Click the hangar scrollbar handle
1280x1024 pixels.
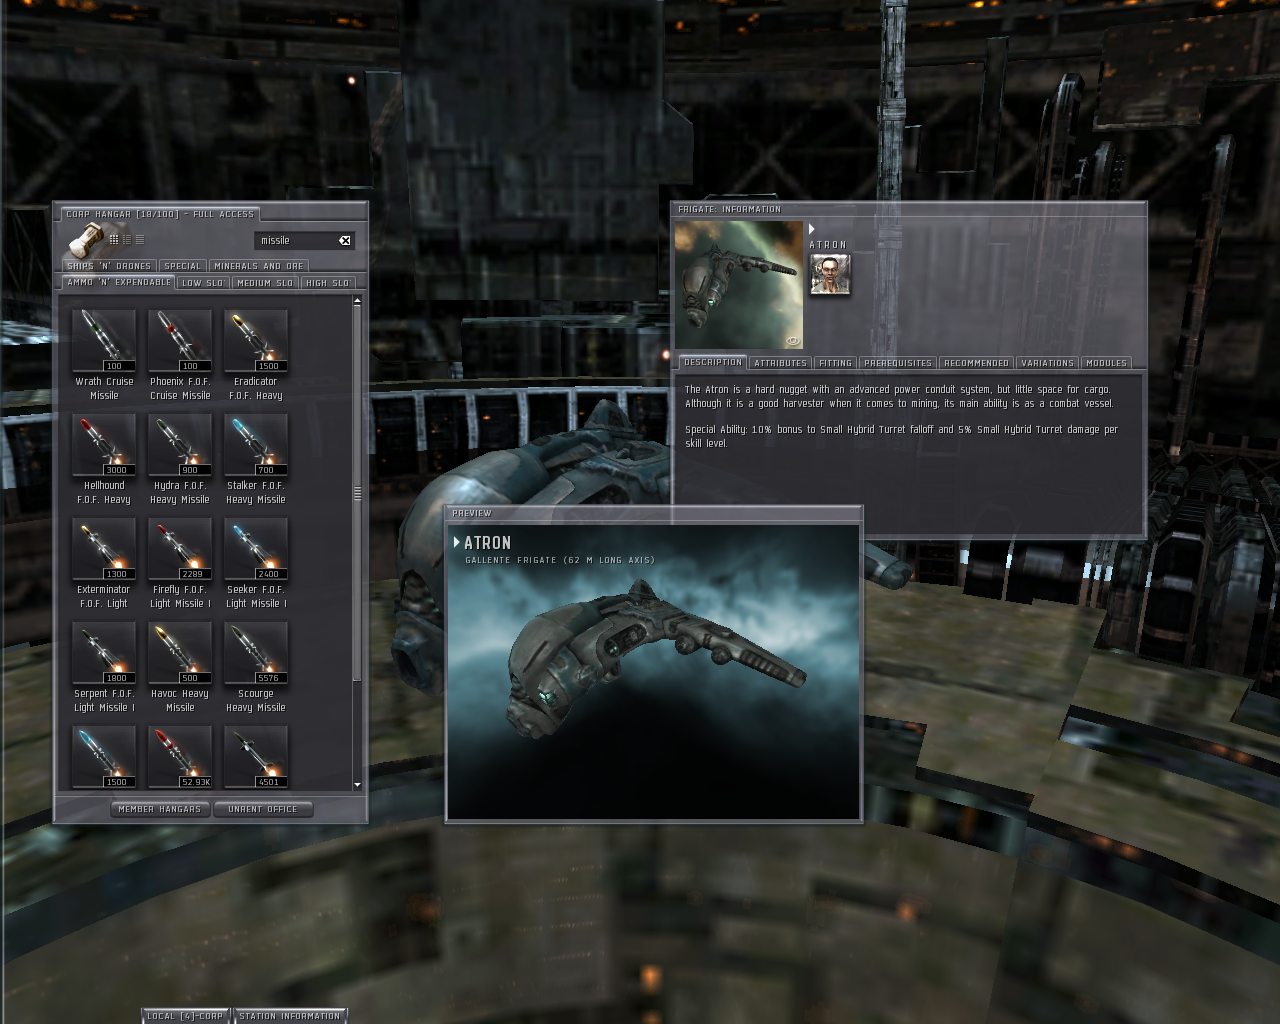coord(357,494)
